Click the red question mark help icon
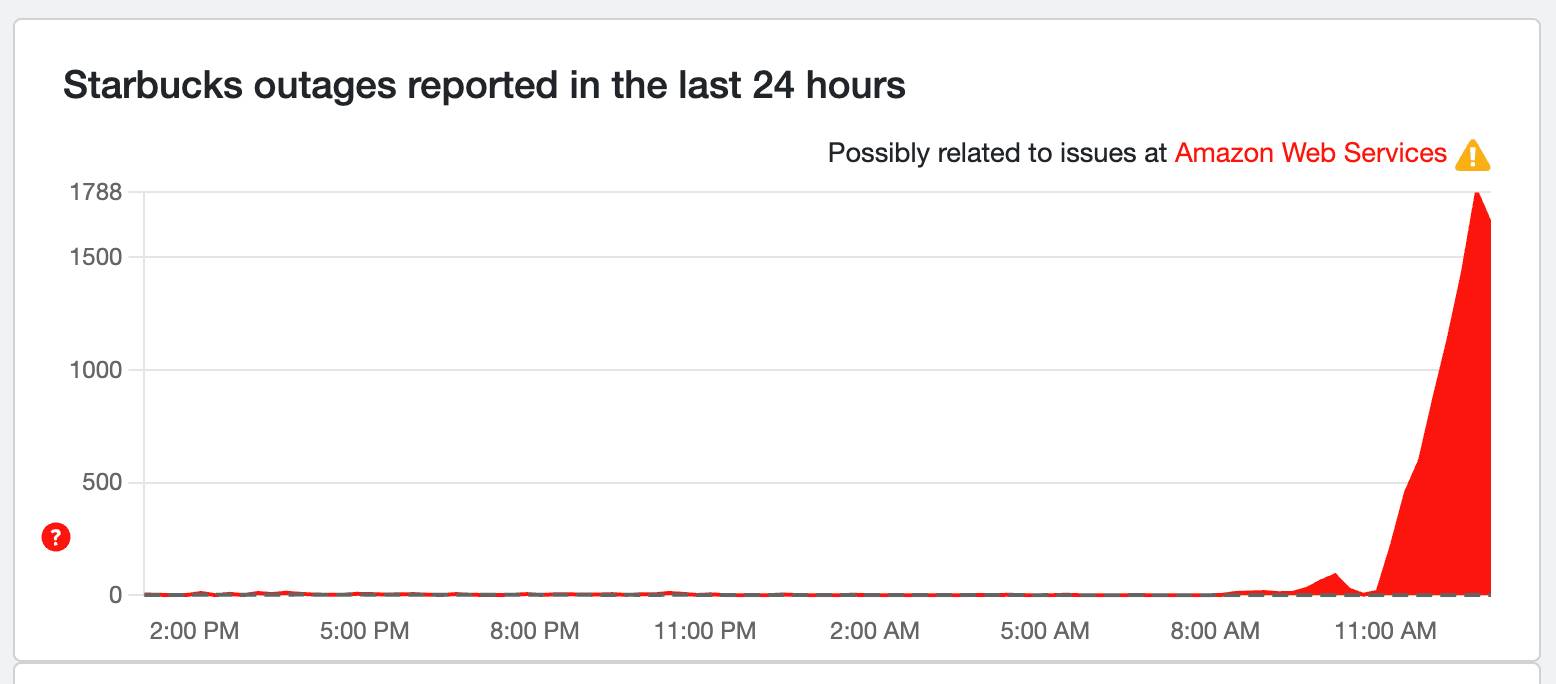This screenshot has height=684, width=1556. pyautogui.click(x=56, y=538)
